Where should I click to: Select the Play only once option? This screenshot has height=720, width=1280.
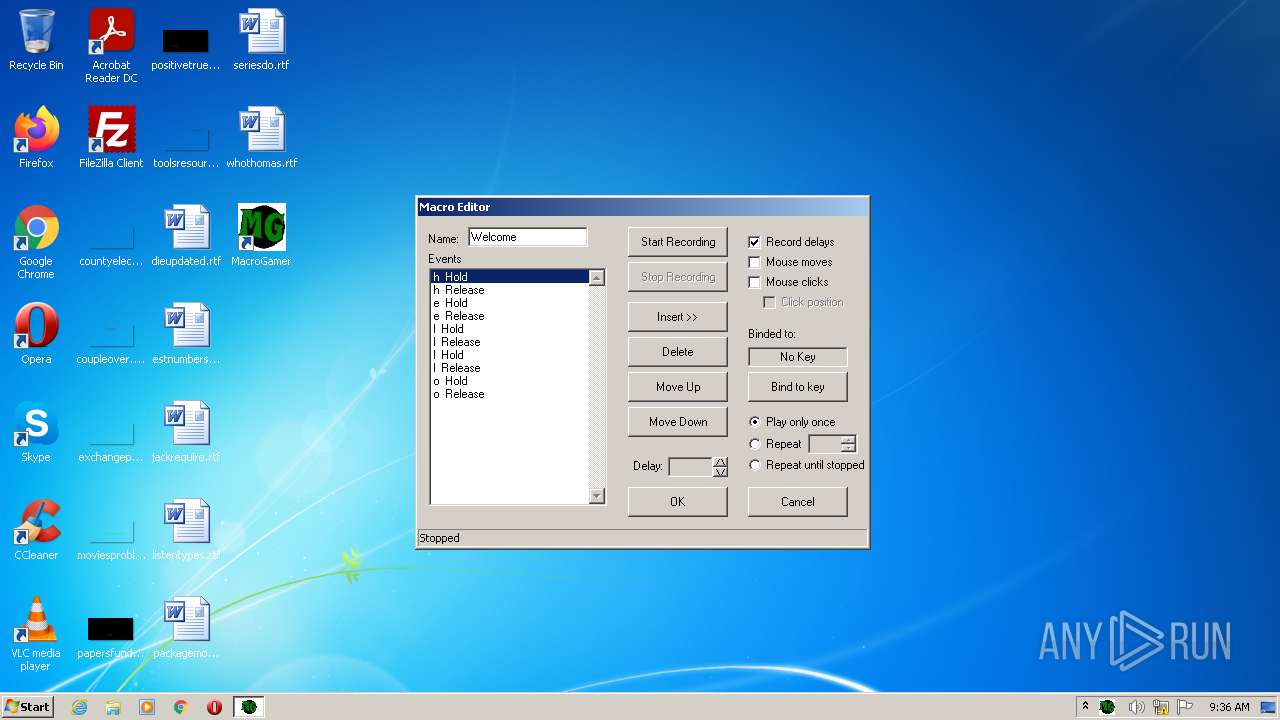755,422
